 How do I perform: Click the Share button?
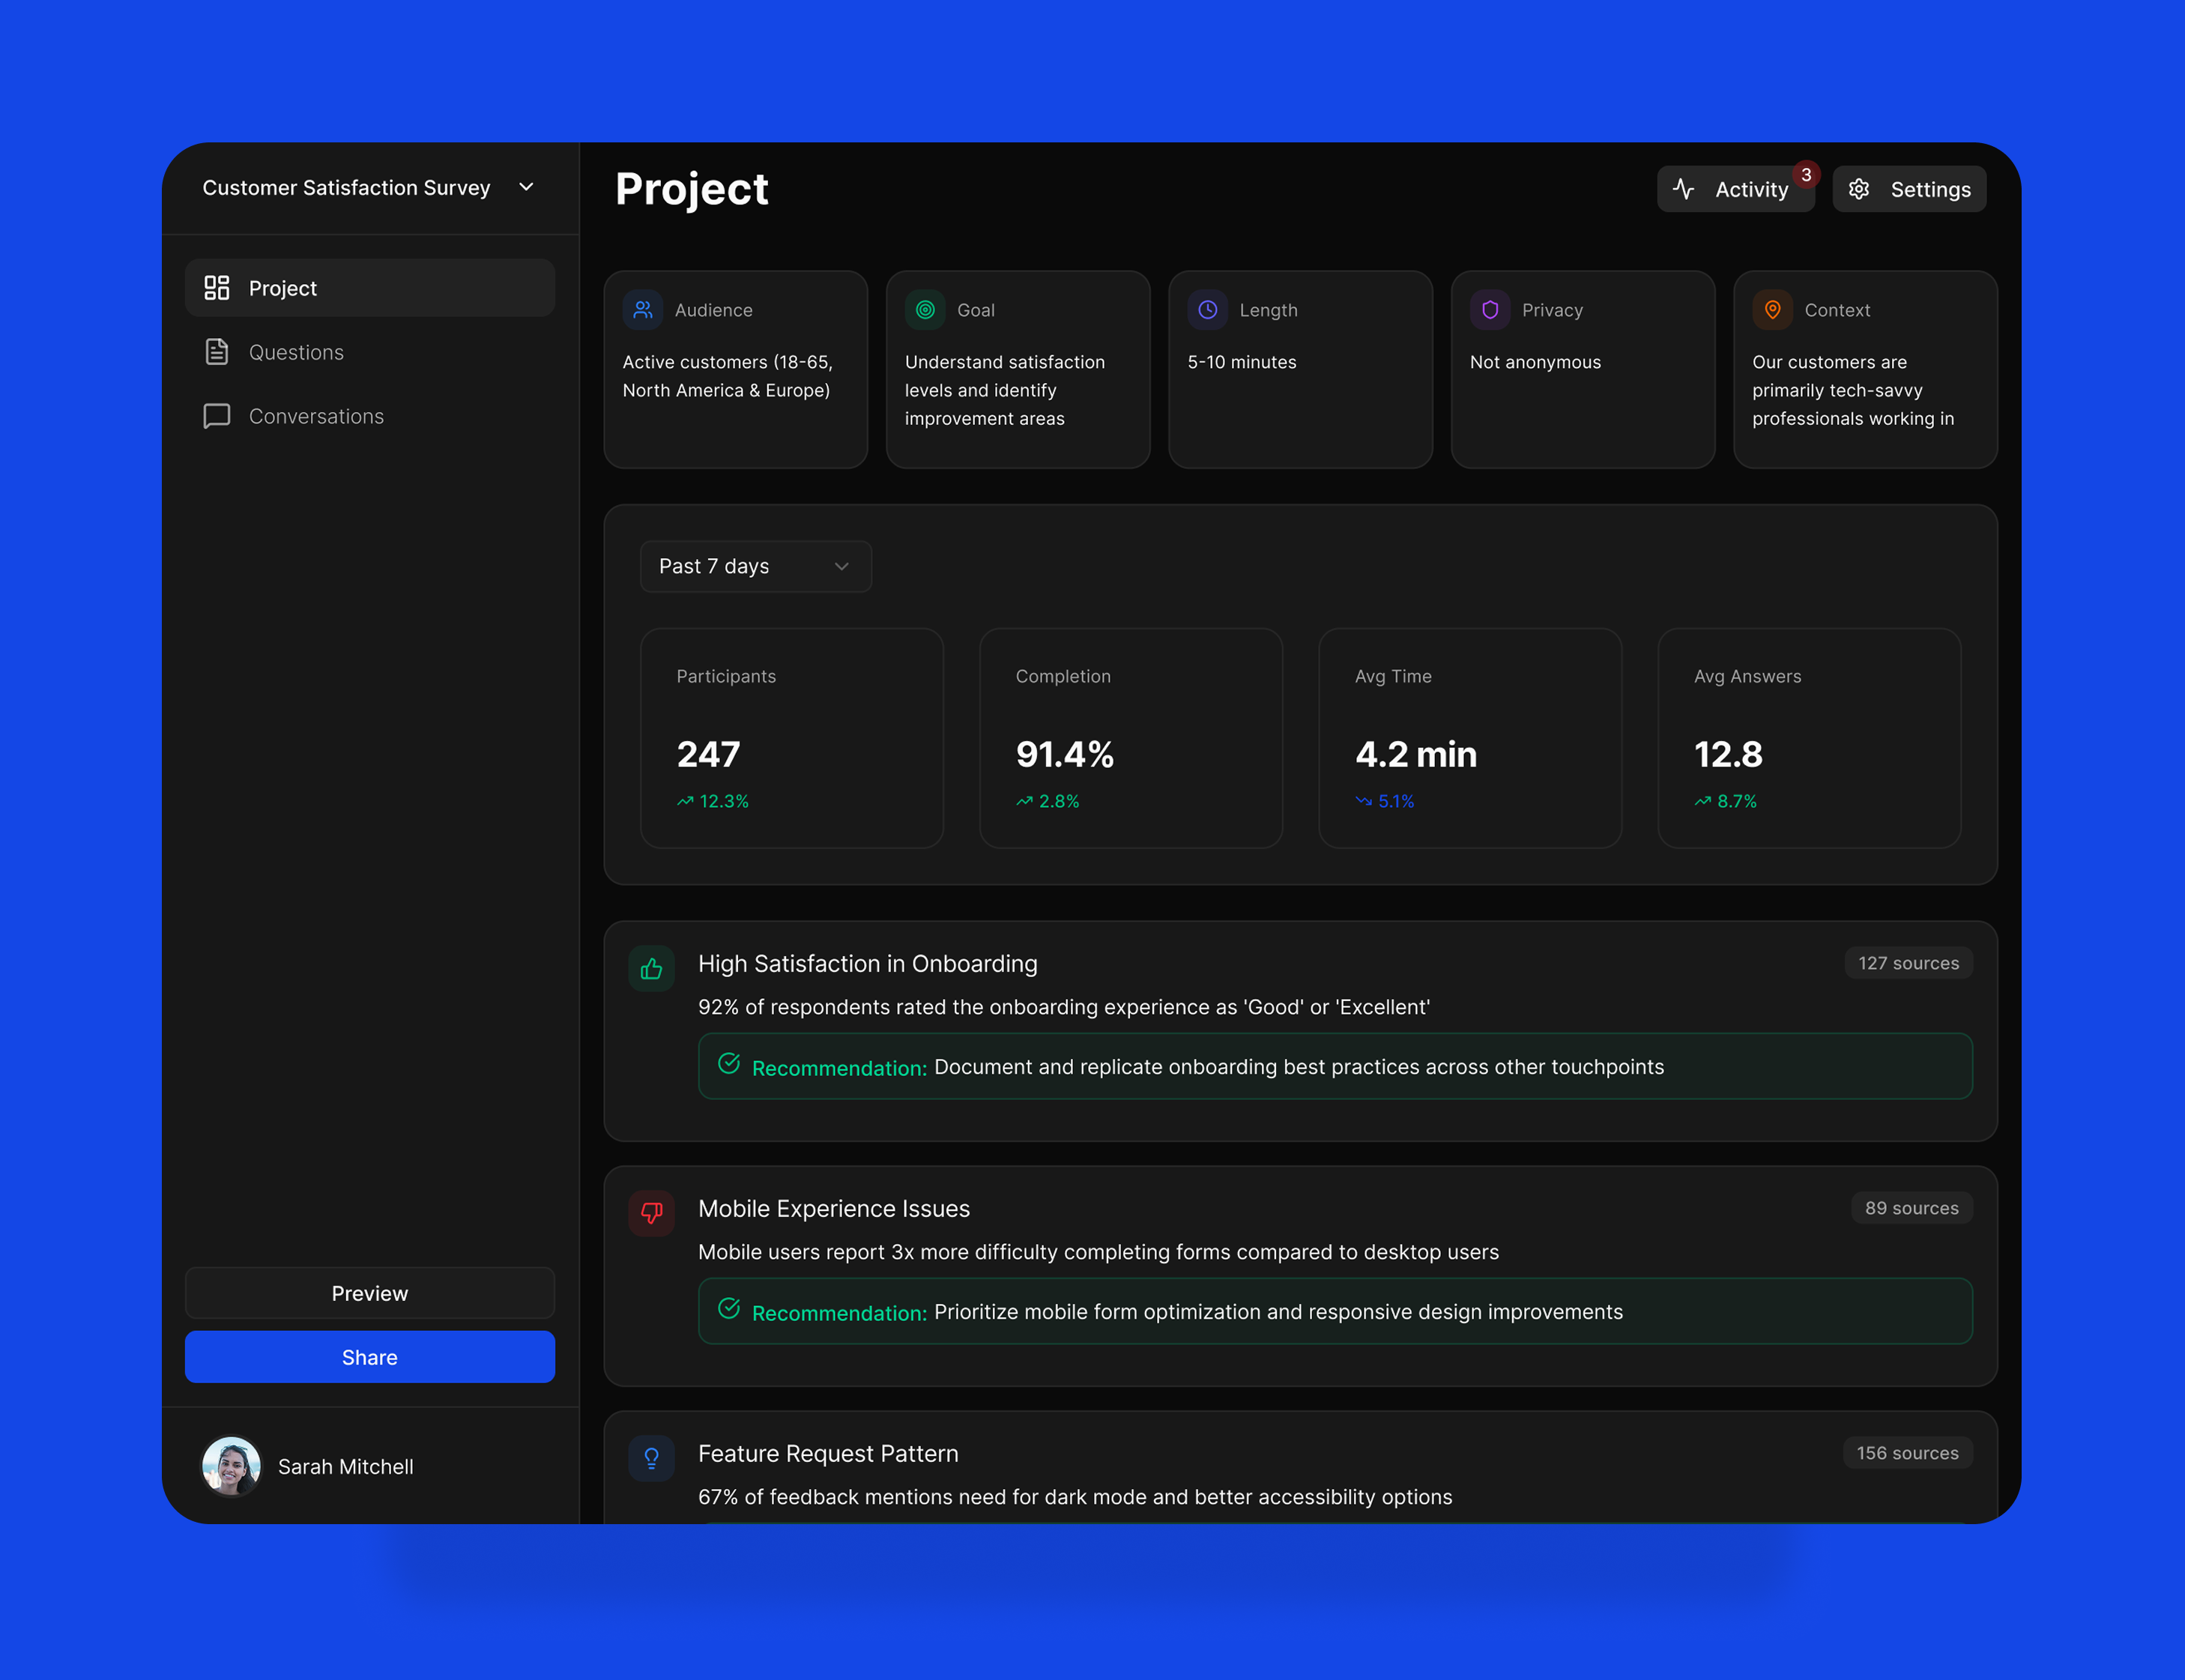click(x=369, y=1357)
